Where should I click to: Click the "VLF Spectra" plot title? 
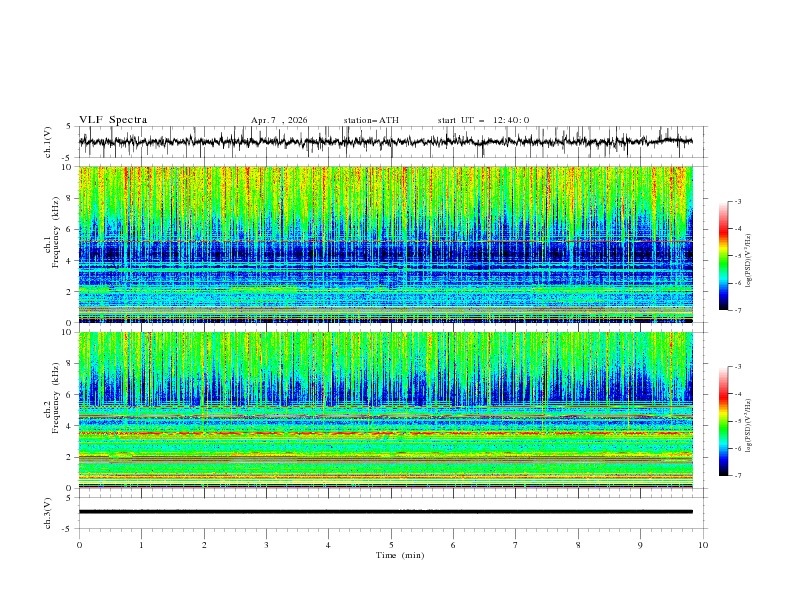tap(113, 120)
